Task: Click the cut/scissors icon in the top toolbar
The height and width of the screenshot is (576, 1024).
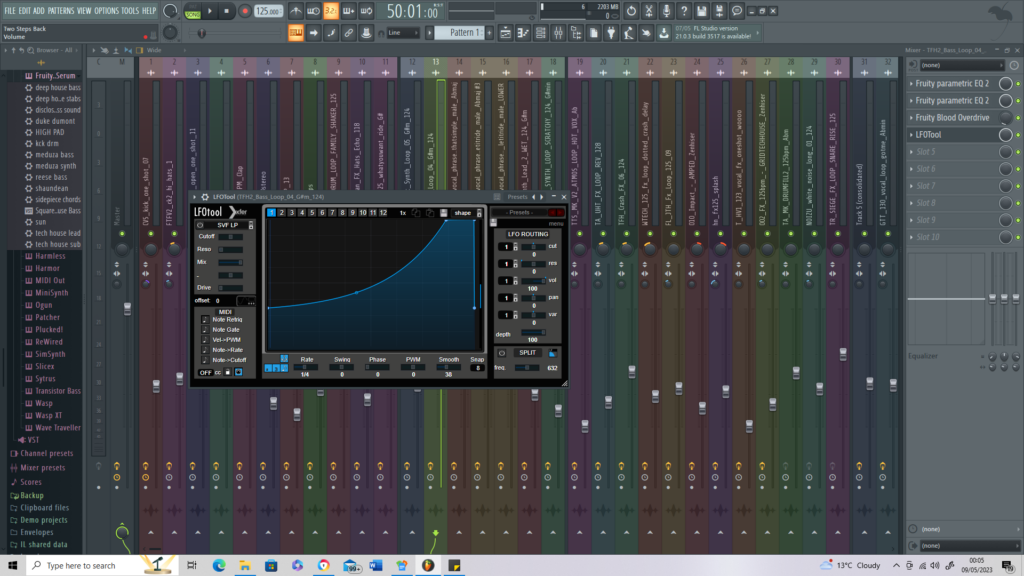Action: coord(648,11)
